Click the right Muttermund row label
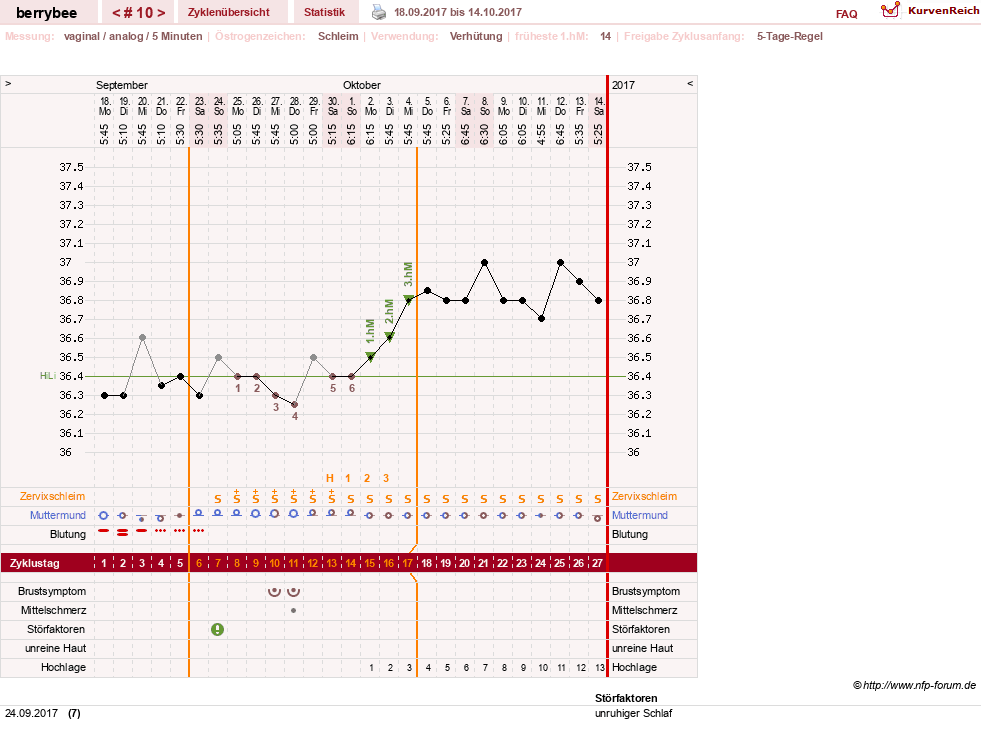The width and height of the screenshot is (981, 737). point(639,515)
